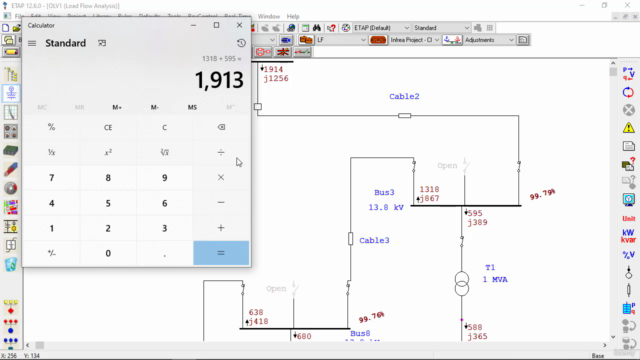This screenshot has width=640, height=360.
Task: Click the red one-line diagram icon
Action: click(263, 52)
